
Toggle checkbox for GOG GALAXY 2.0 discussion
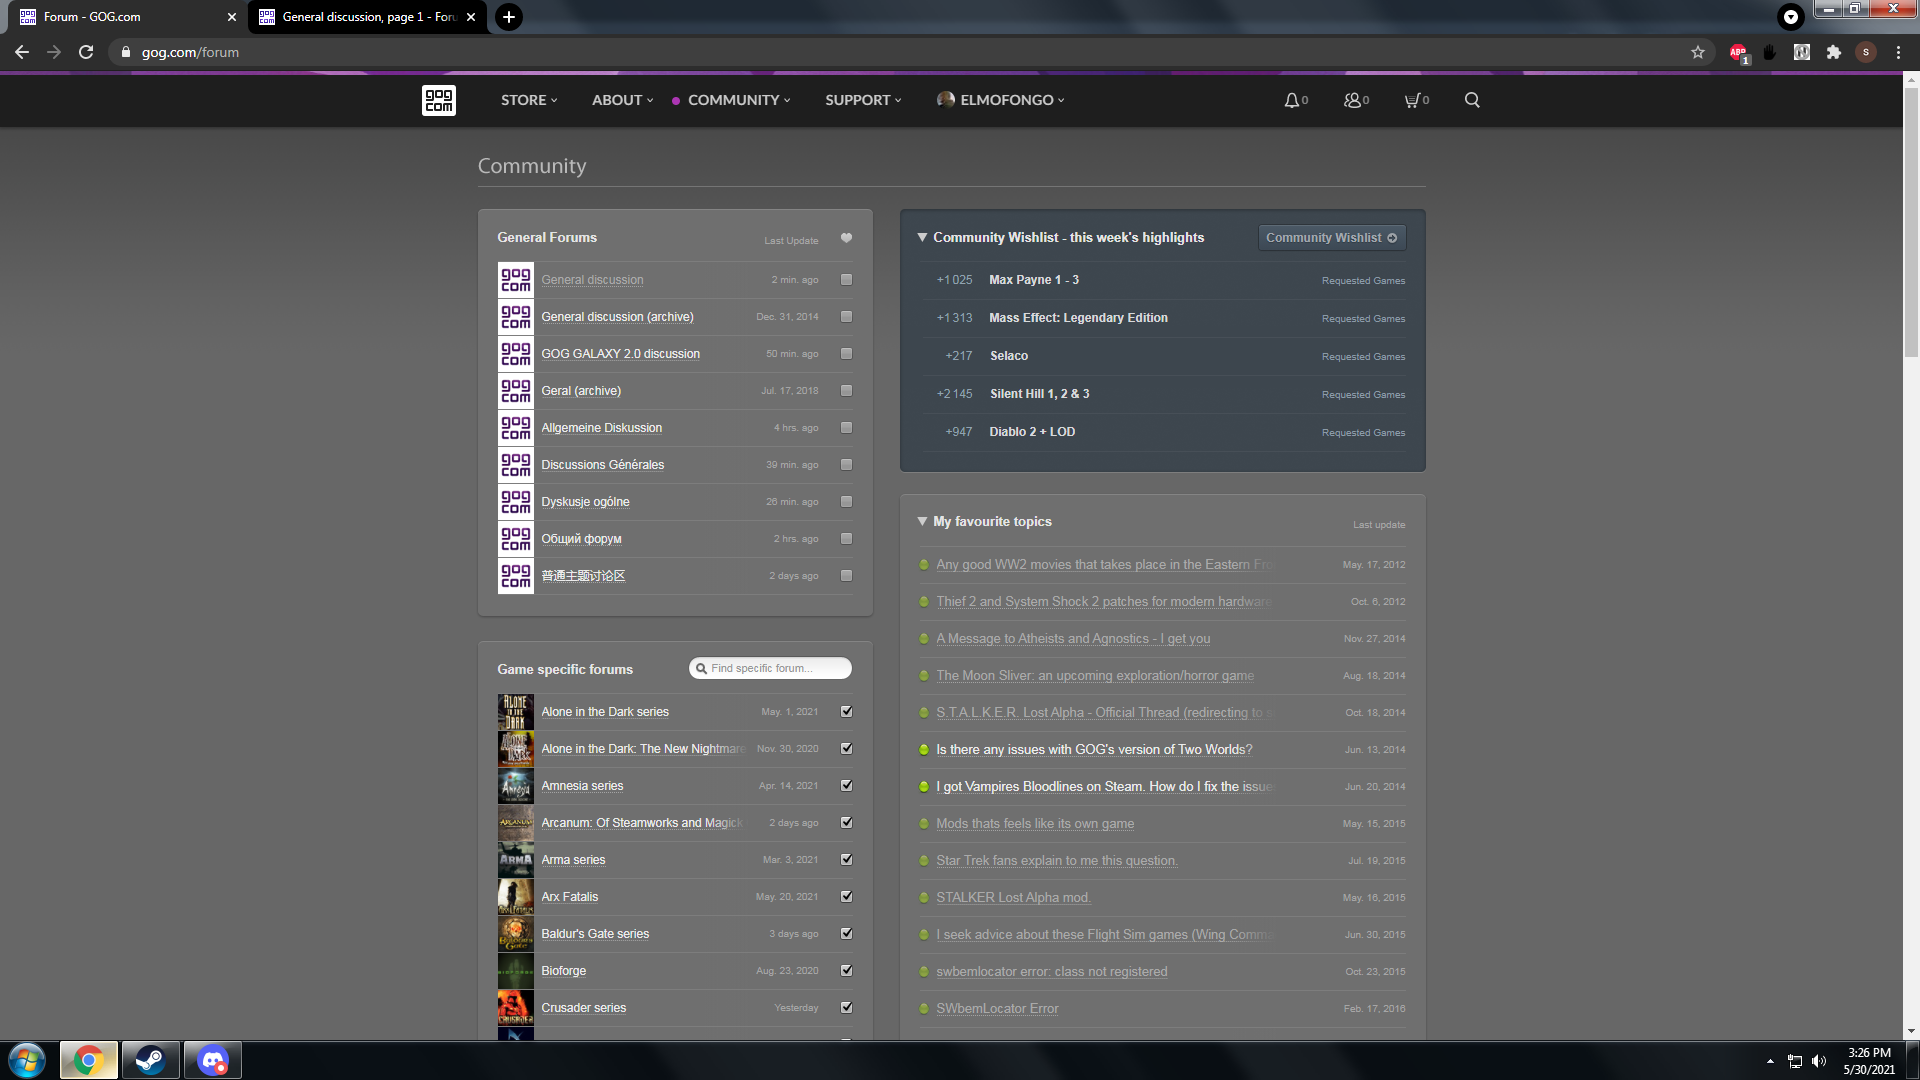(846, 354)
